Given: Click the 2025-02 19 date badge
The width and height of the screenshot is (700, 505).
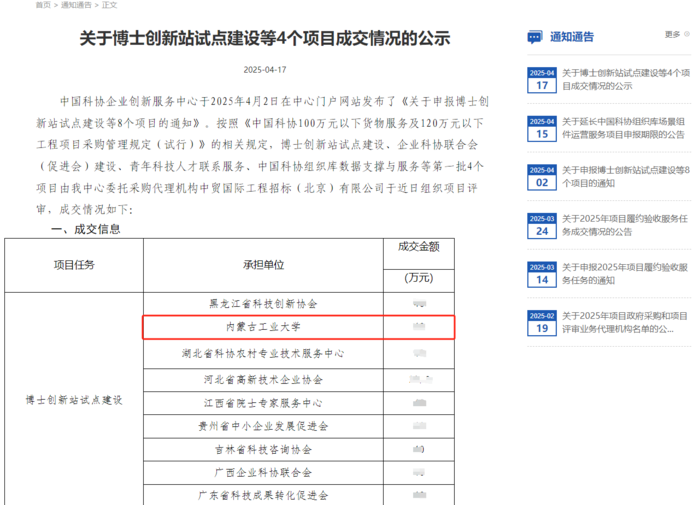Looking at the screenshot, I should tap(542, 322).
